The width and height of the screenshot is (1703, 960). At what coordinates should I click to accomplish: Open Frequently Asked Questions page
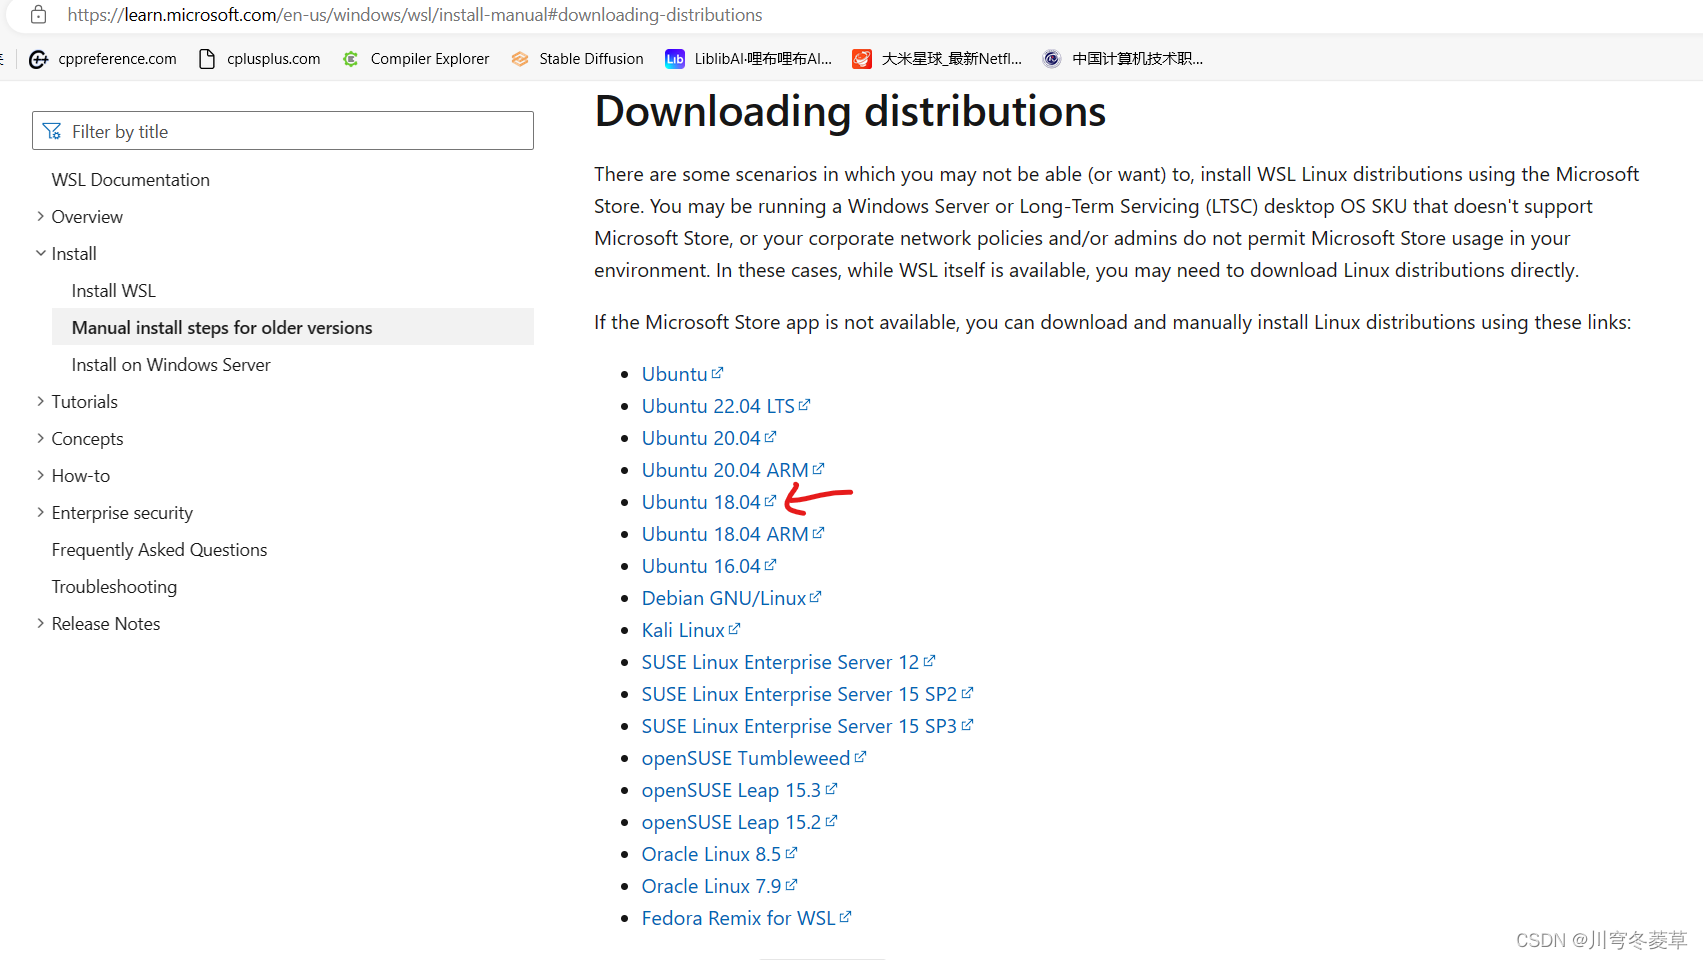pyautogui.click(x=160, y=550)
